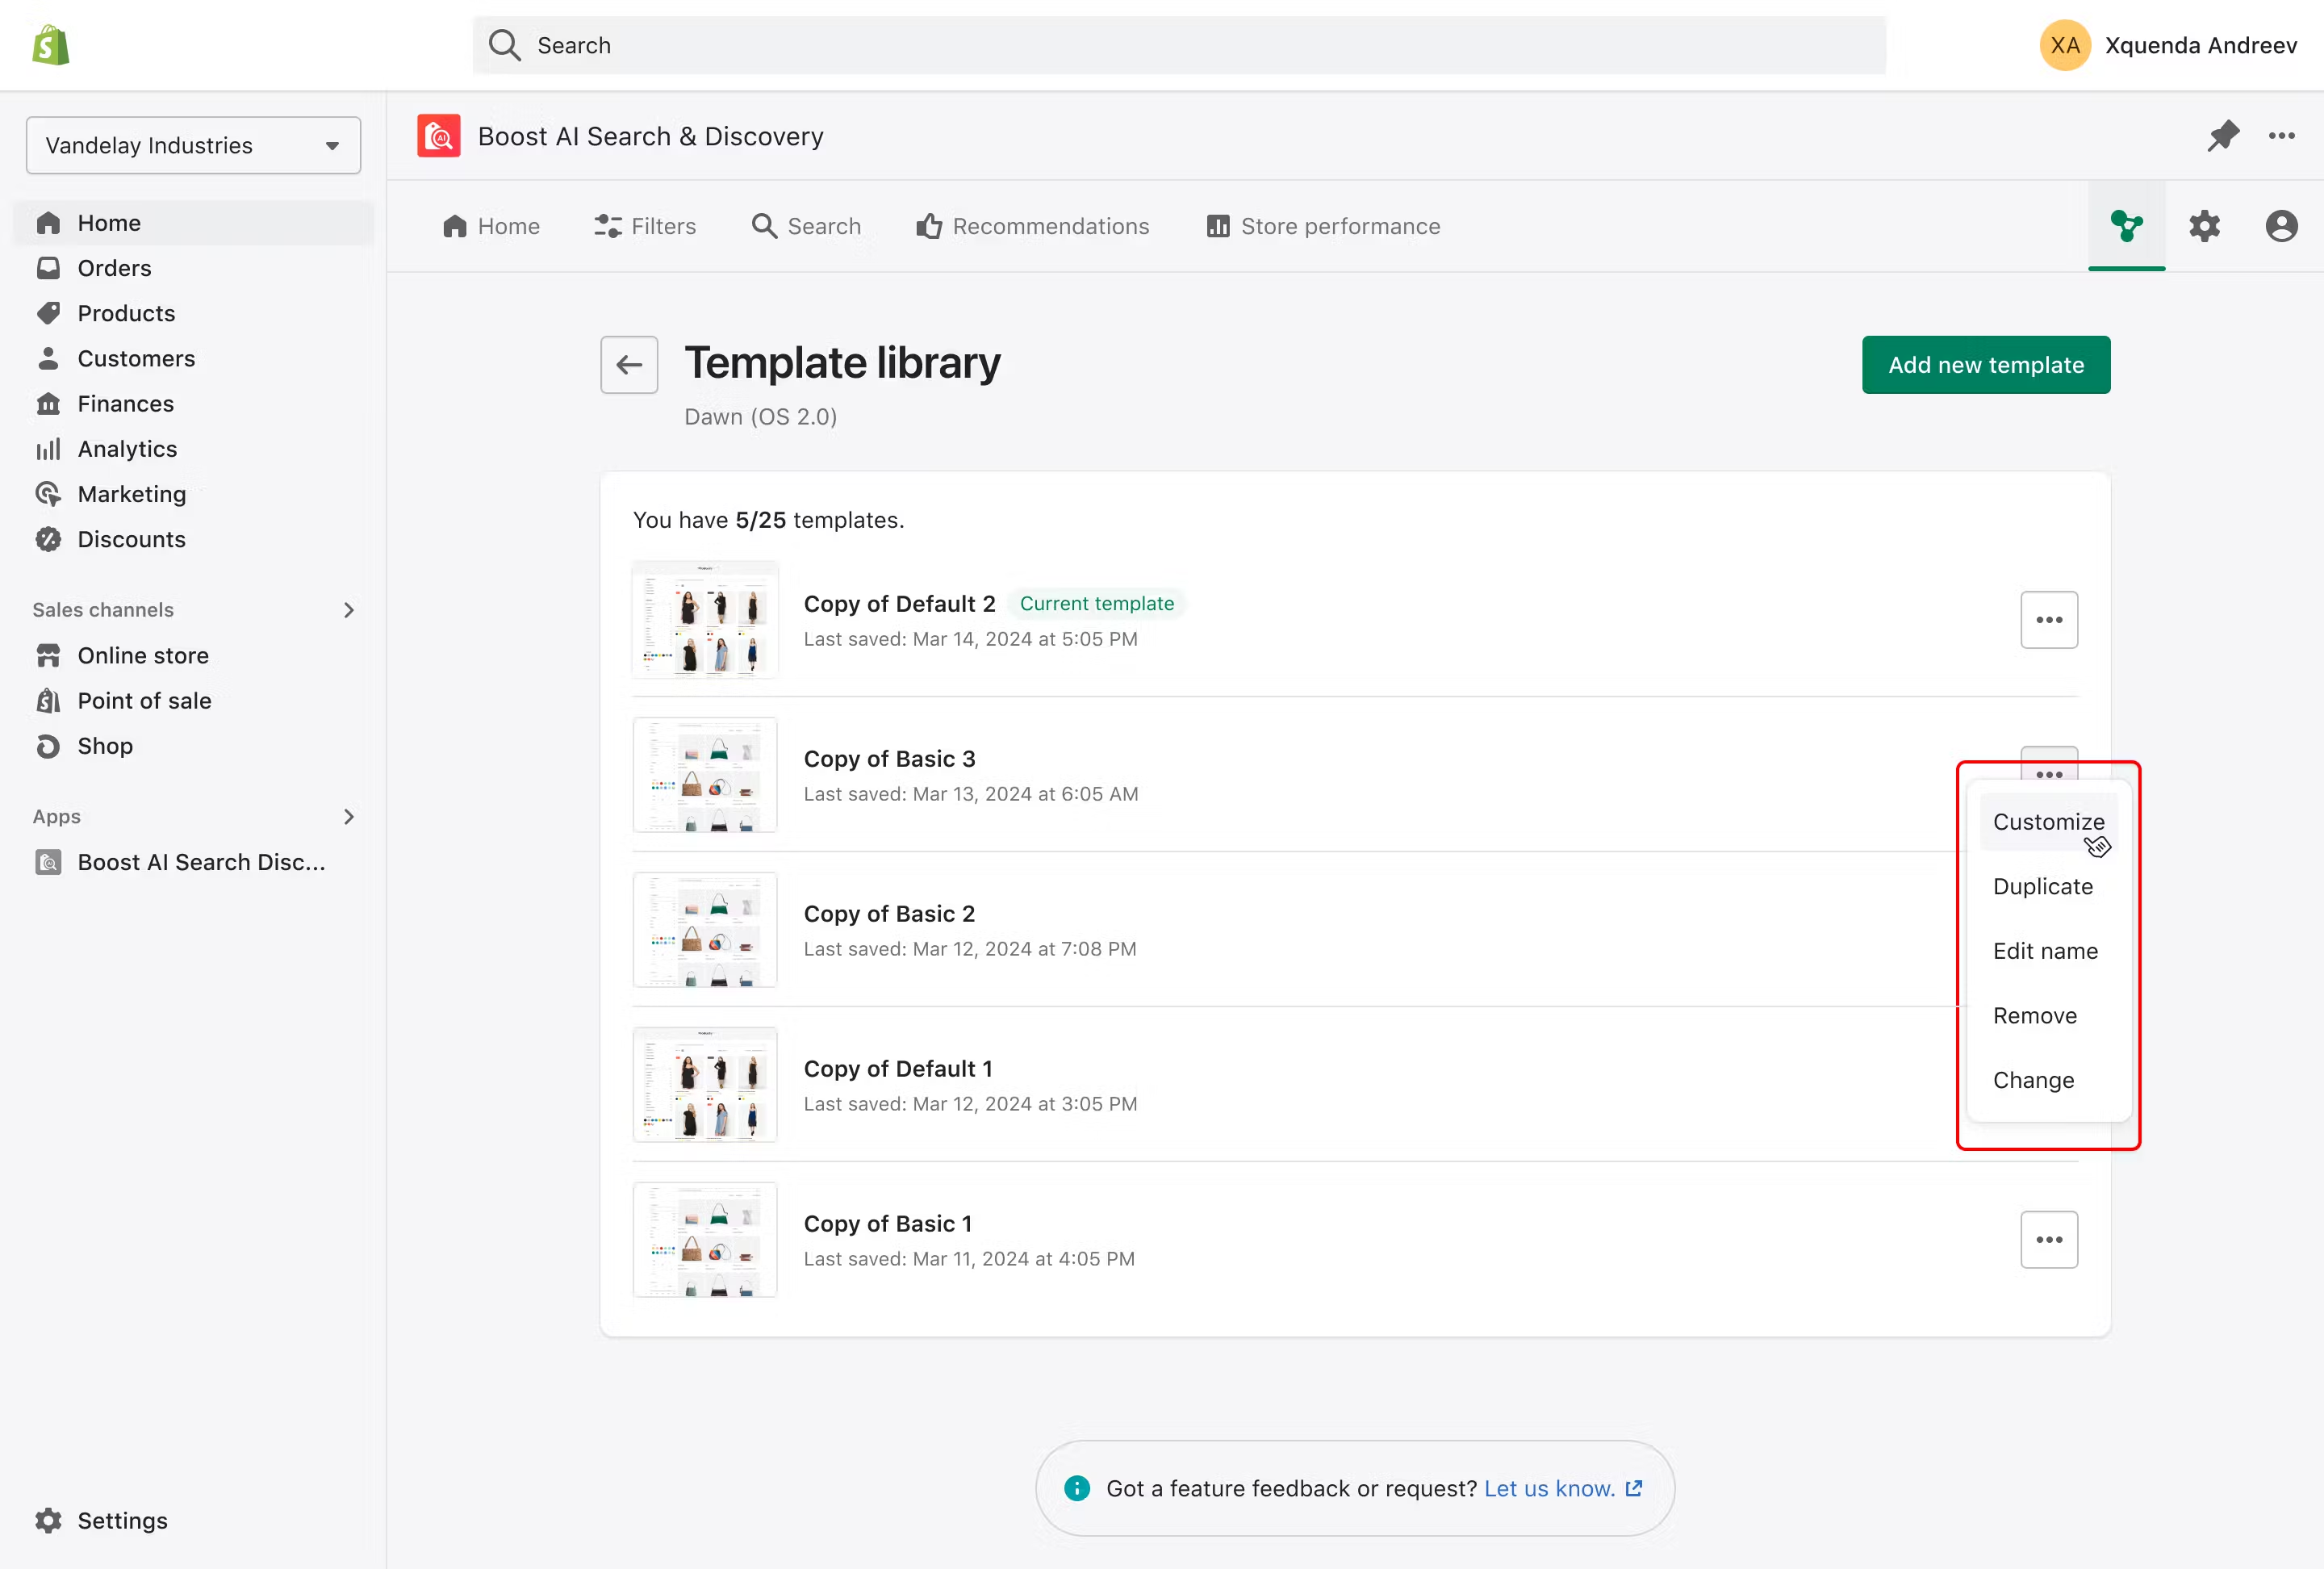2324x1569 pixels.
Task: Click the Copy of Basic 2 thumbnail
Action: [x=704, y=930]
